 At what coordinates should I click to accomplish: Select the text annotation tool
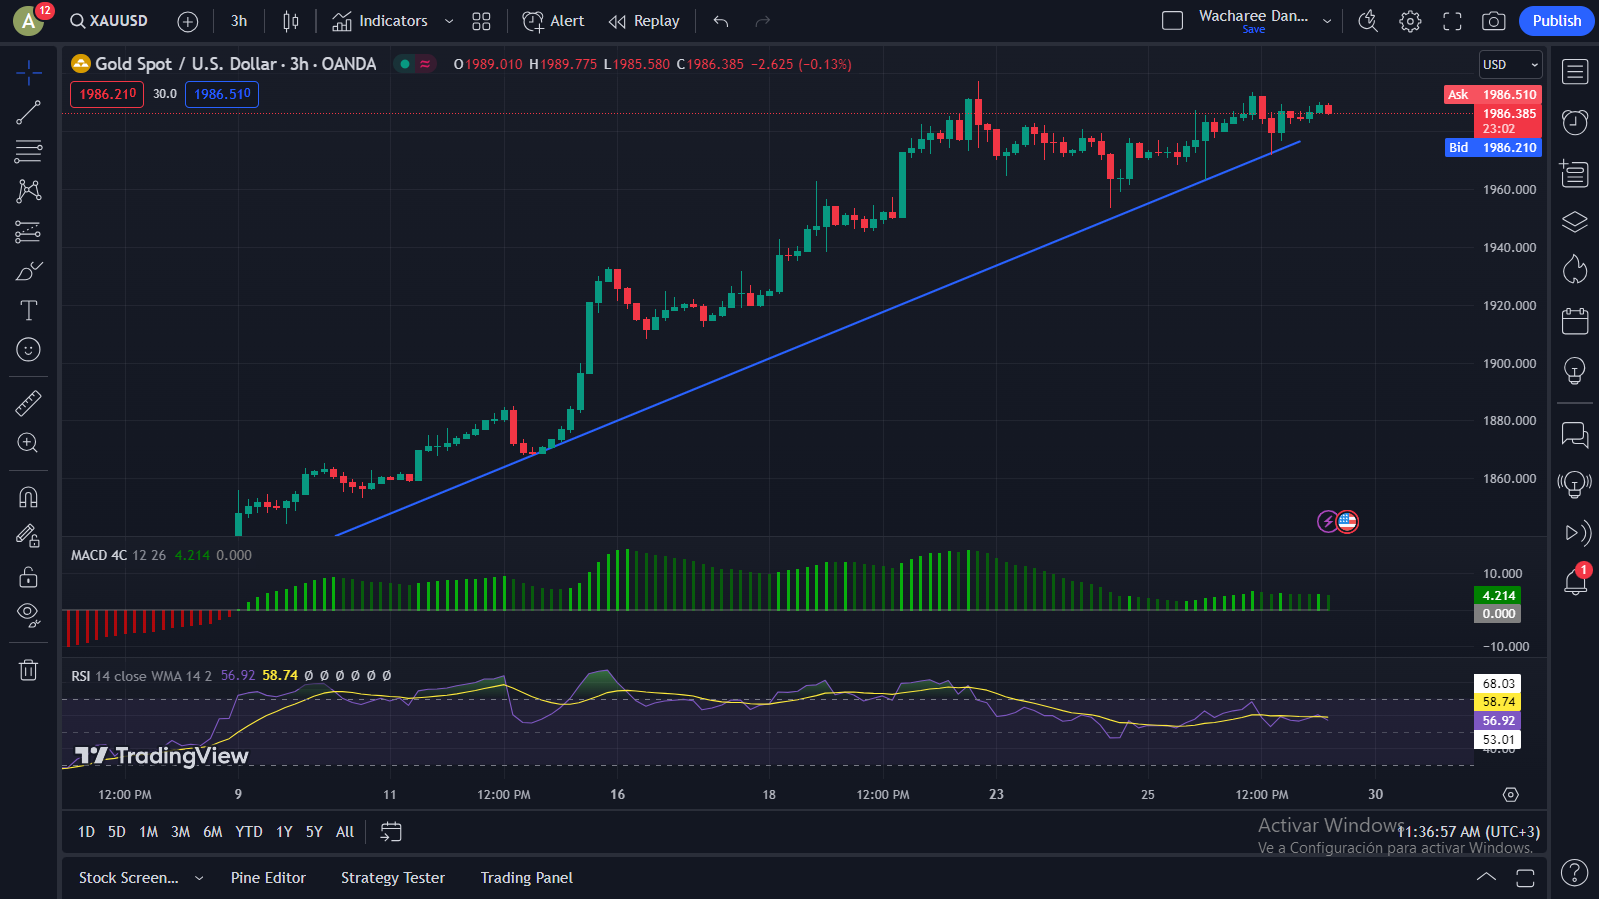28,310
